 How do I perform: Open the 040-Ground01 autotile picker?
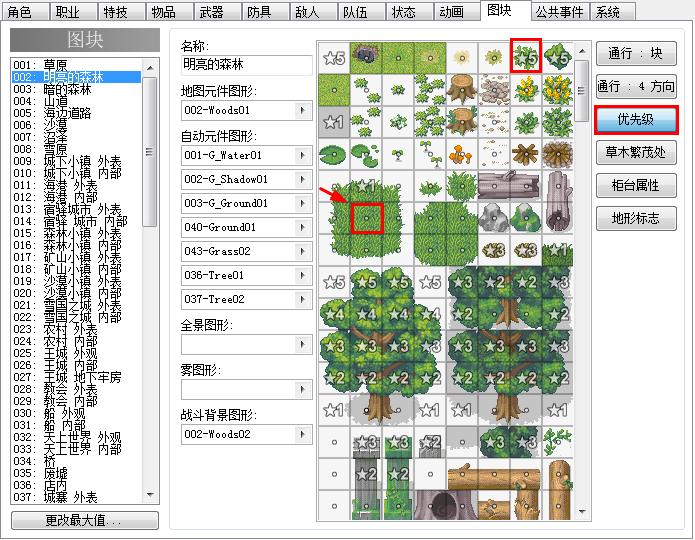coord(303,227)
